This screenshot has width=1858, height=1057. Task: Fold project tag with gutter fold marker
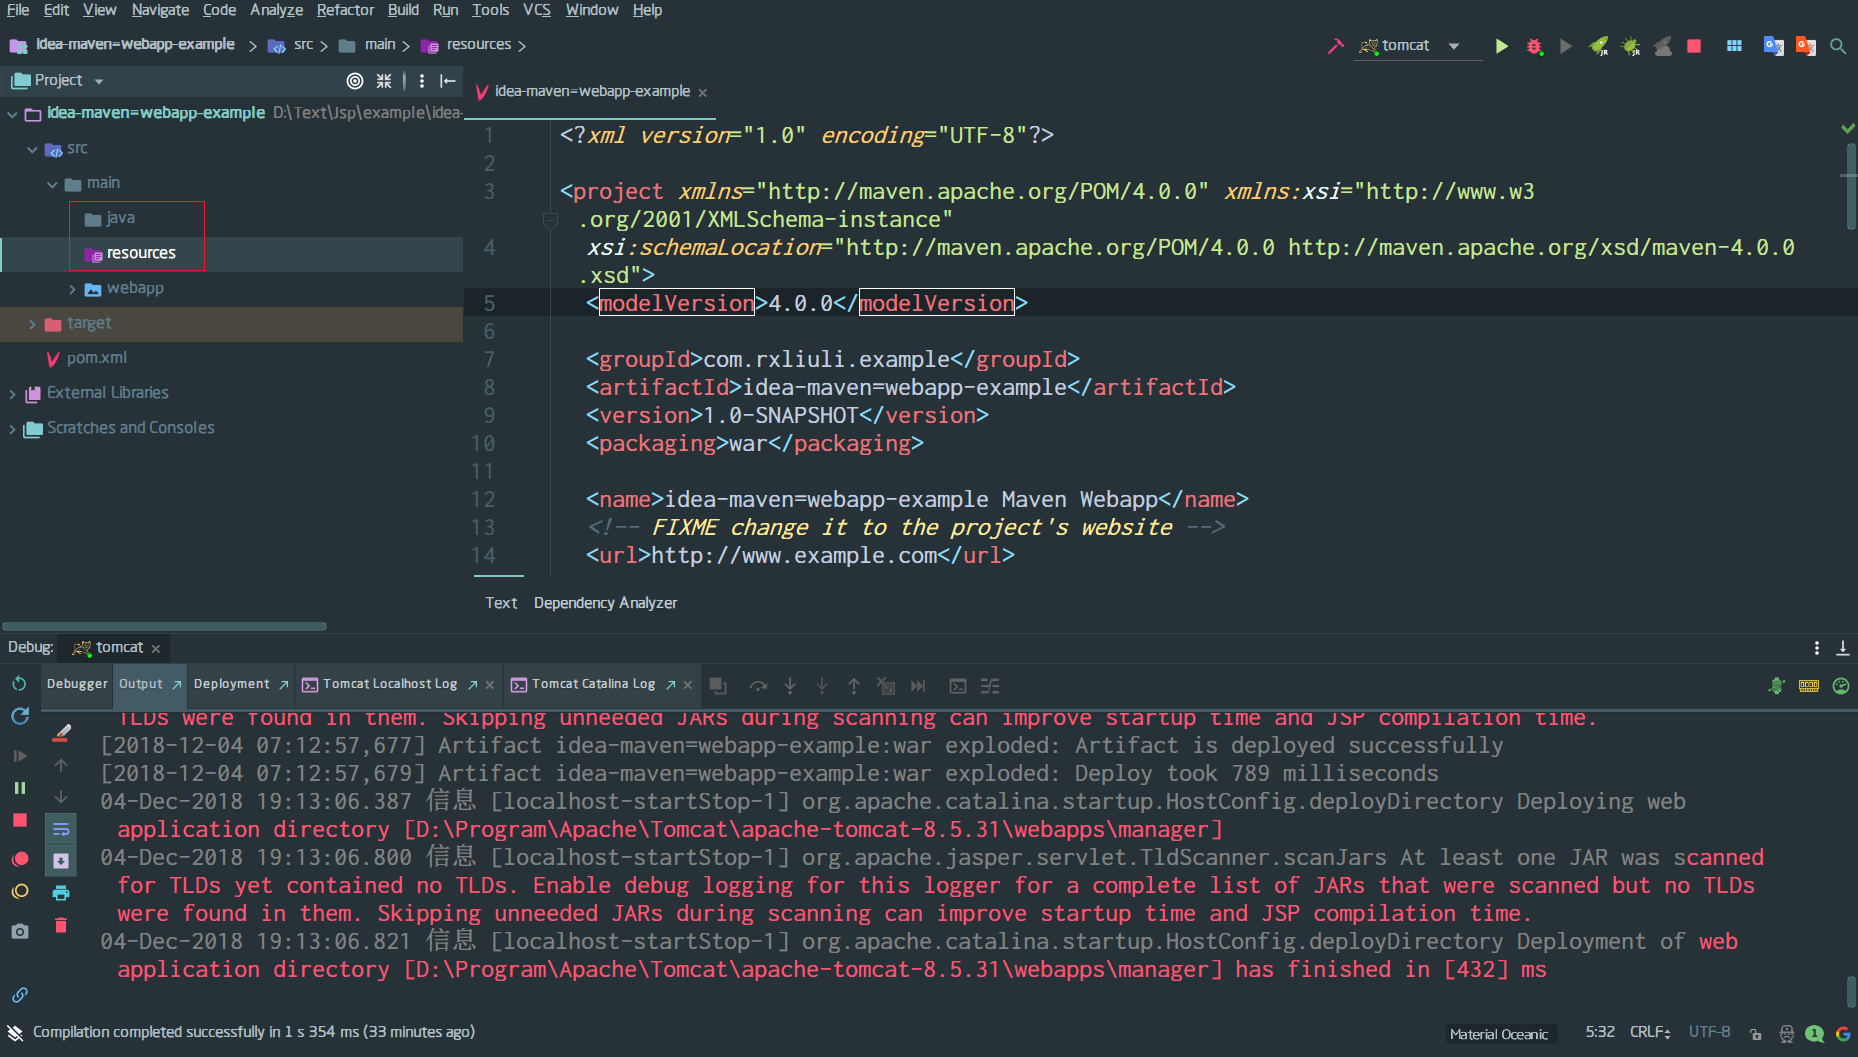pyautogui.click(x=550, y=220)
